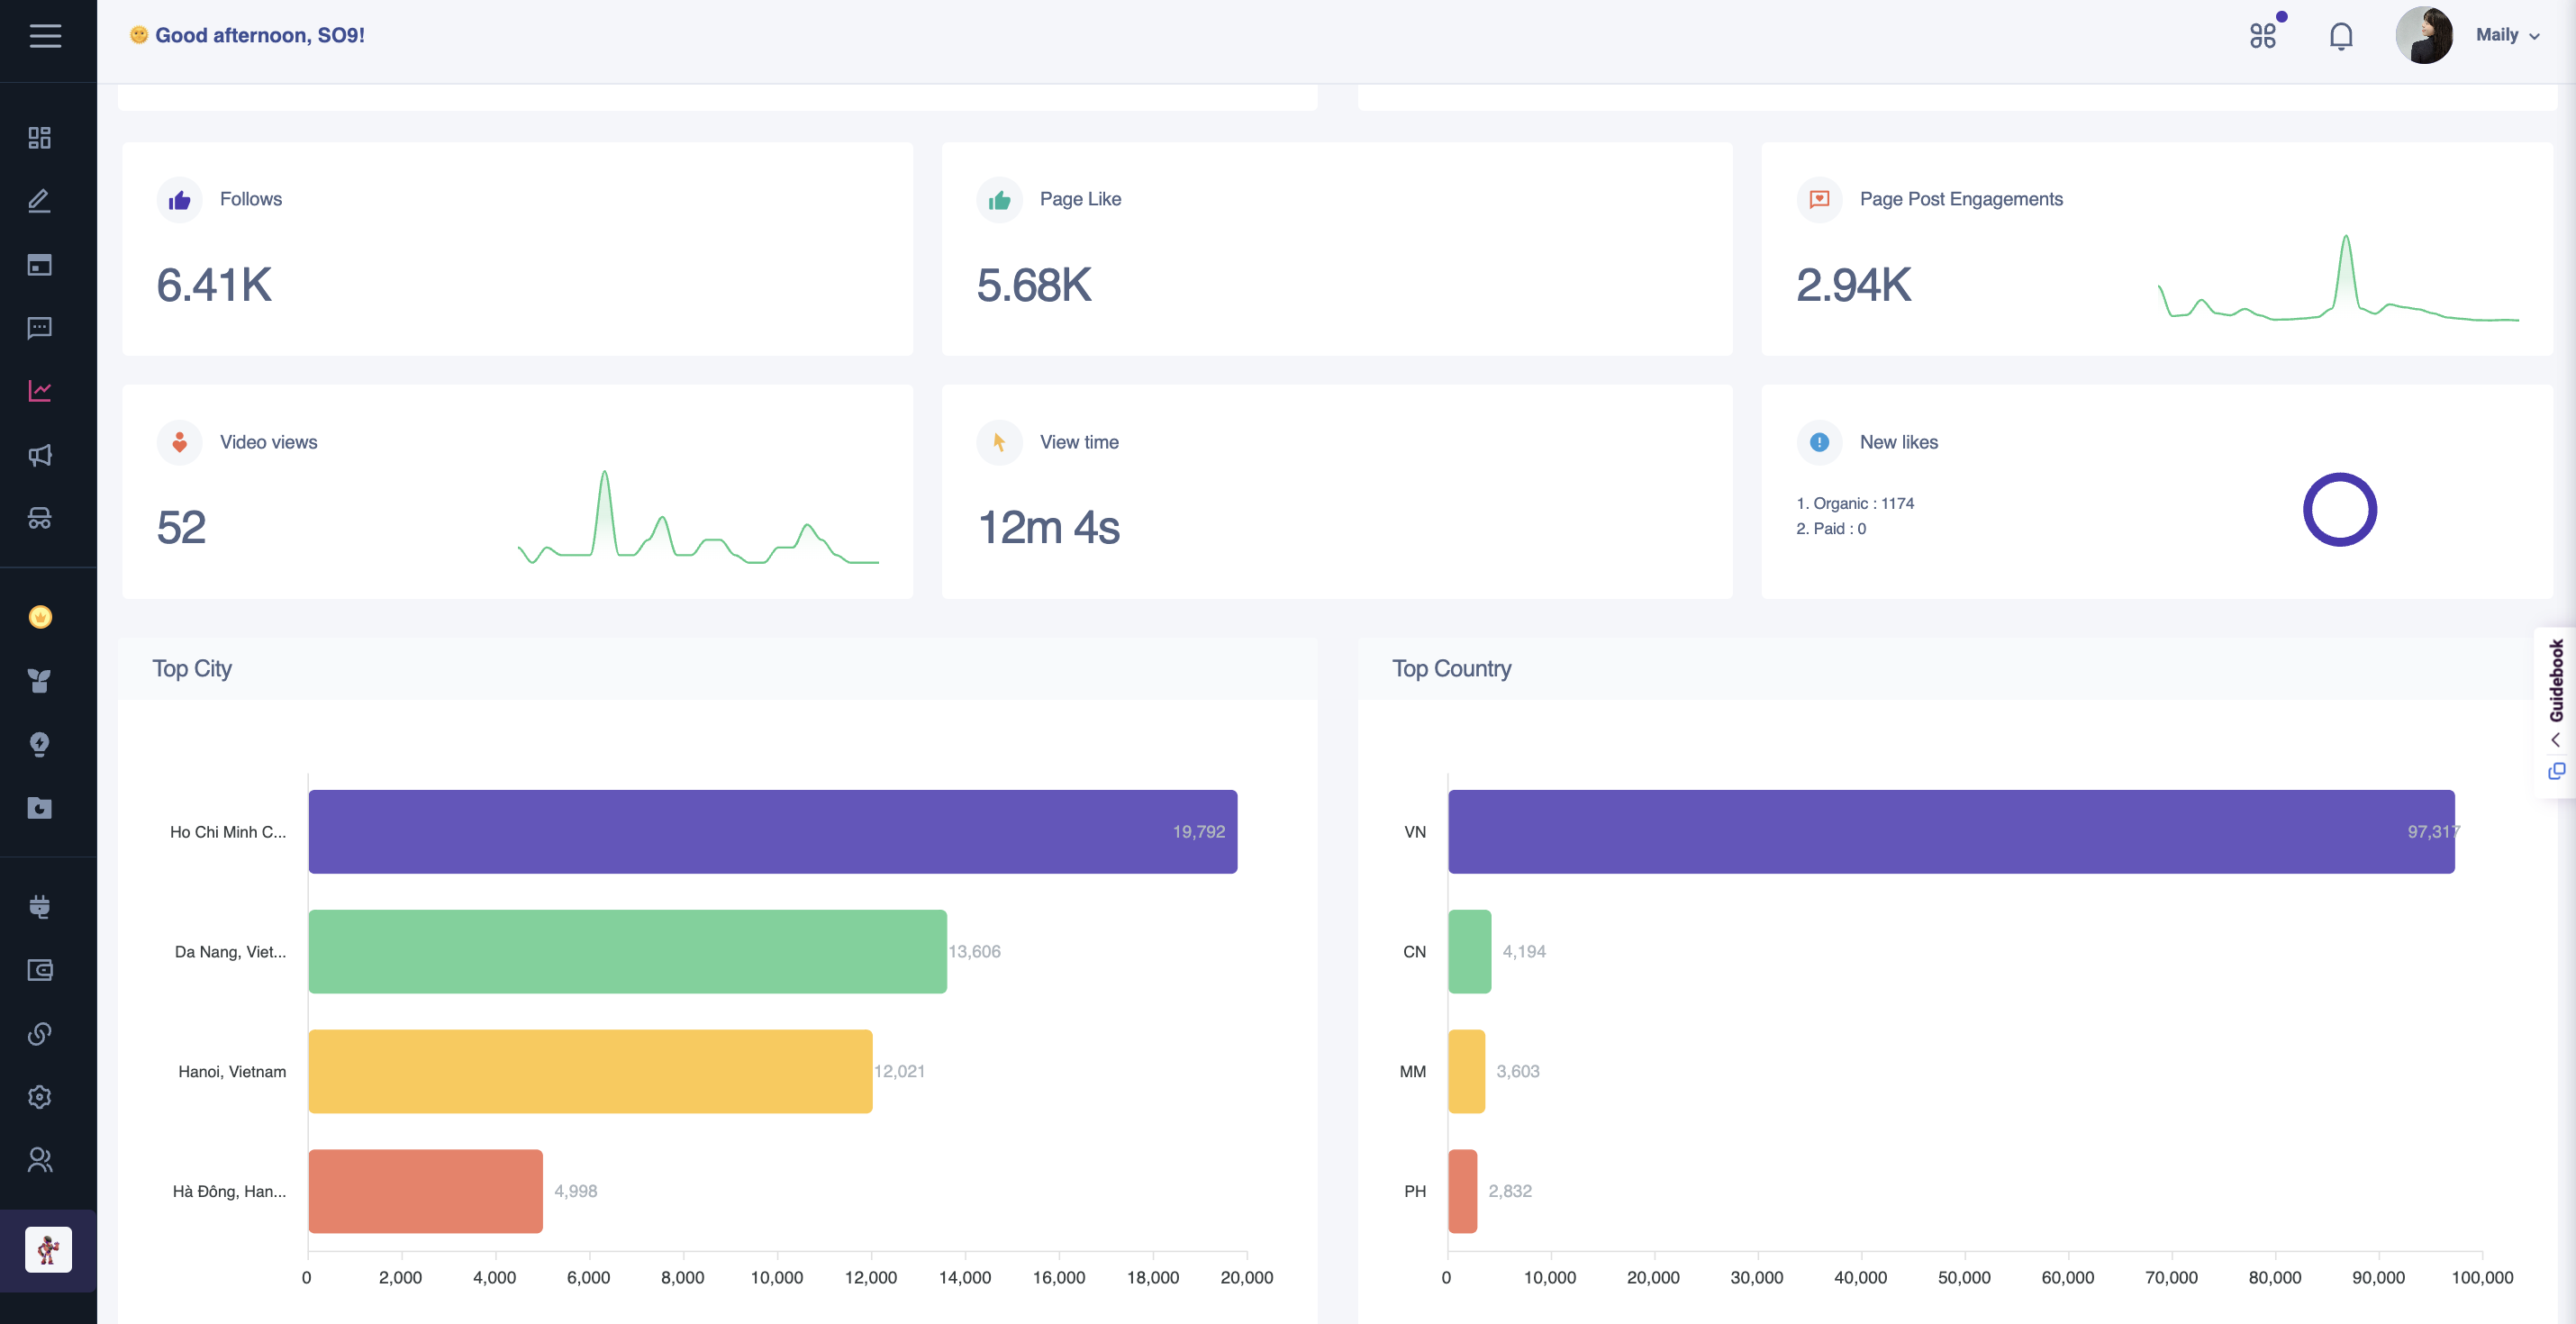The image size is (2576, 1324).
Task: Click the 52 video views value
Action: click(181, 528)
